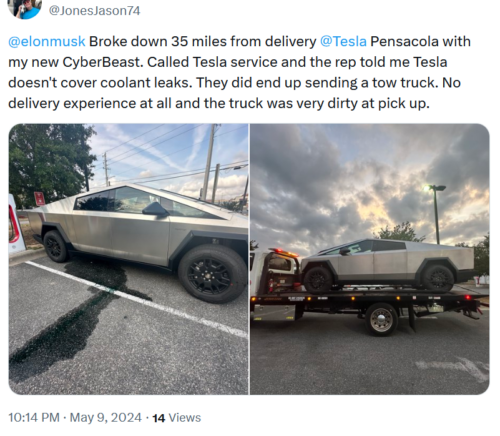Enlarge the left Cybertruck coolant leak photo
The height and width of the screenshot is (436, 500).
click(x=128, y=259)
